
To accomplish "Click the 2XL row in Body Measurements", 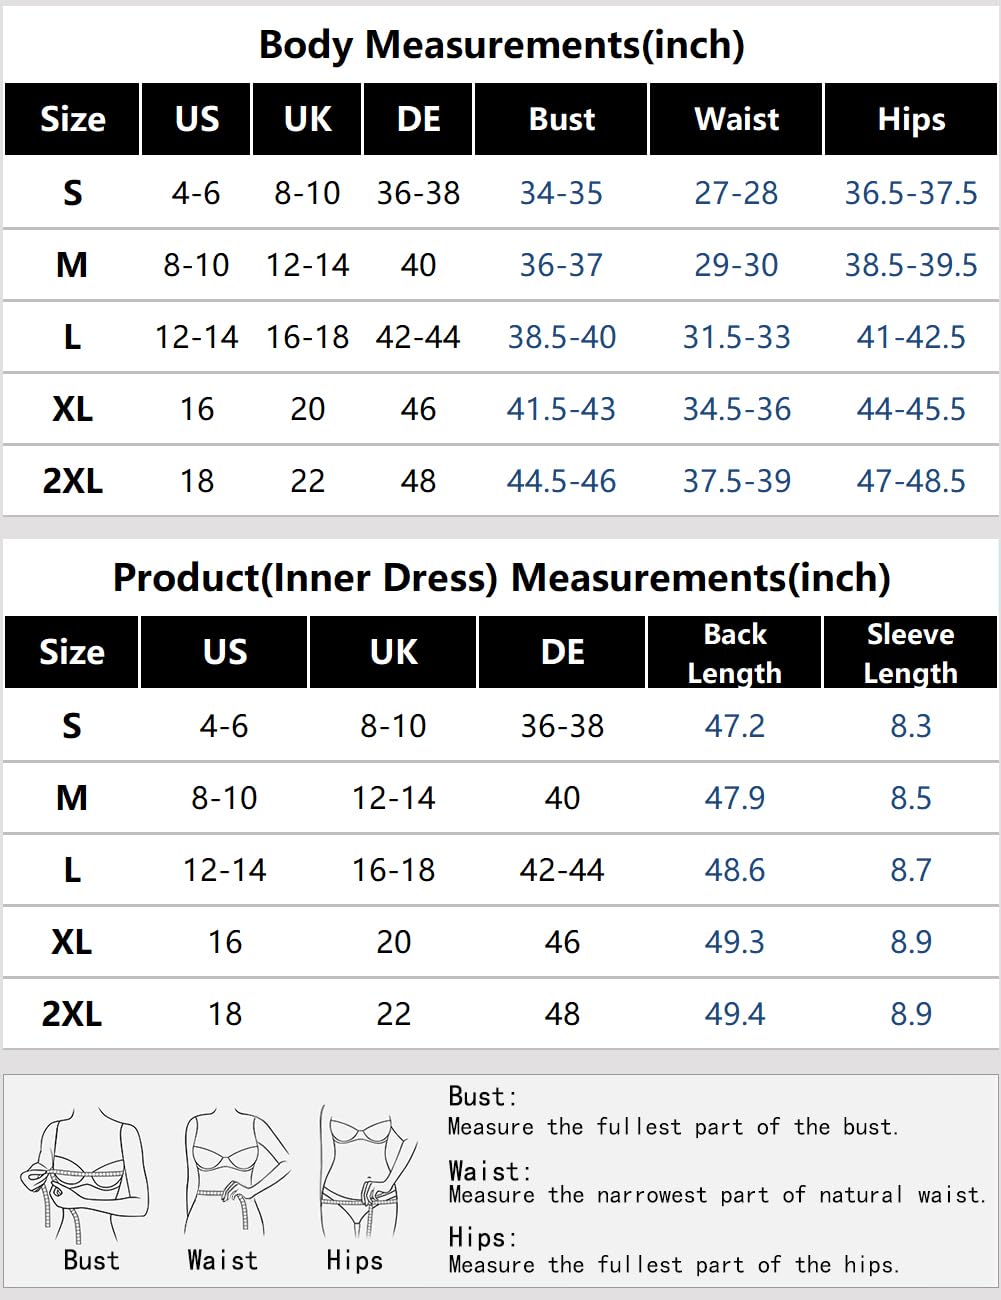I will [500, 481].
